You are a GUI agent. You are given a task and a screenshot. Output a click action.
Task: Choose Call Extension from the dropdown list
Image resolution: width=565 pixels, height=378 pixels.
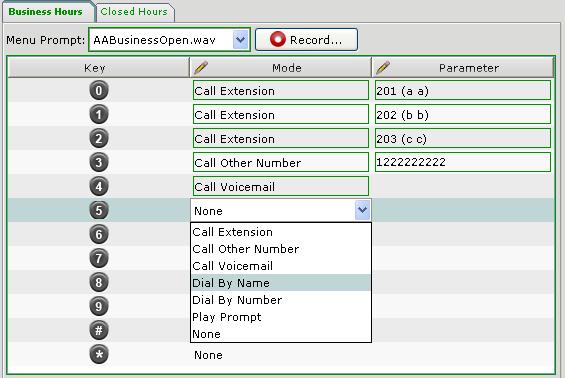(281, 232)
